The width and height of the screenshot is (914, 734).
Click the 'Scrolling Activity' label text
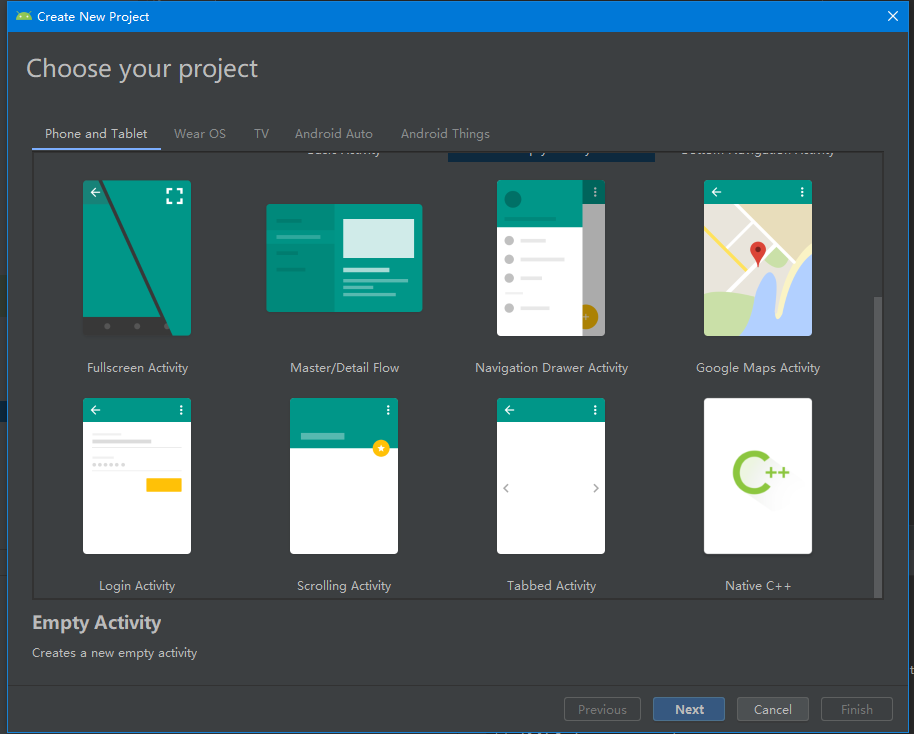[x=344, y=586]
